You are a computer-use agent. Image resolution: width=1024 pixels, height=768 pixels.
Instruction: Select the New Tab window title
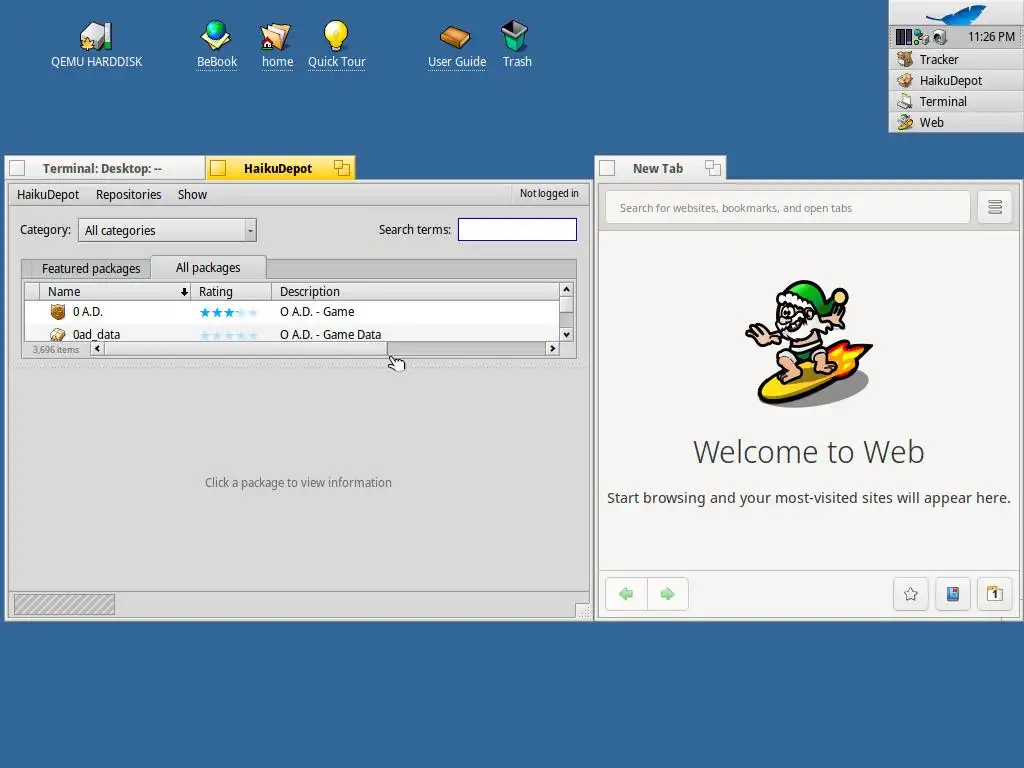[x=658, y=168]
